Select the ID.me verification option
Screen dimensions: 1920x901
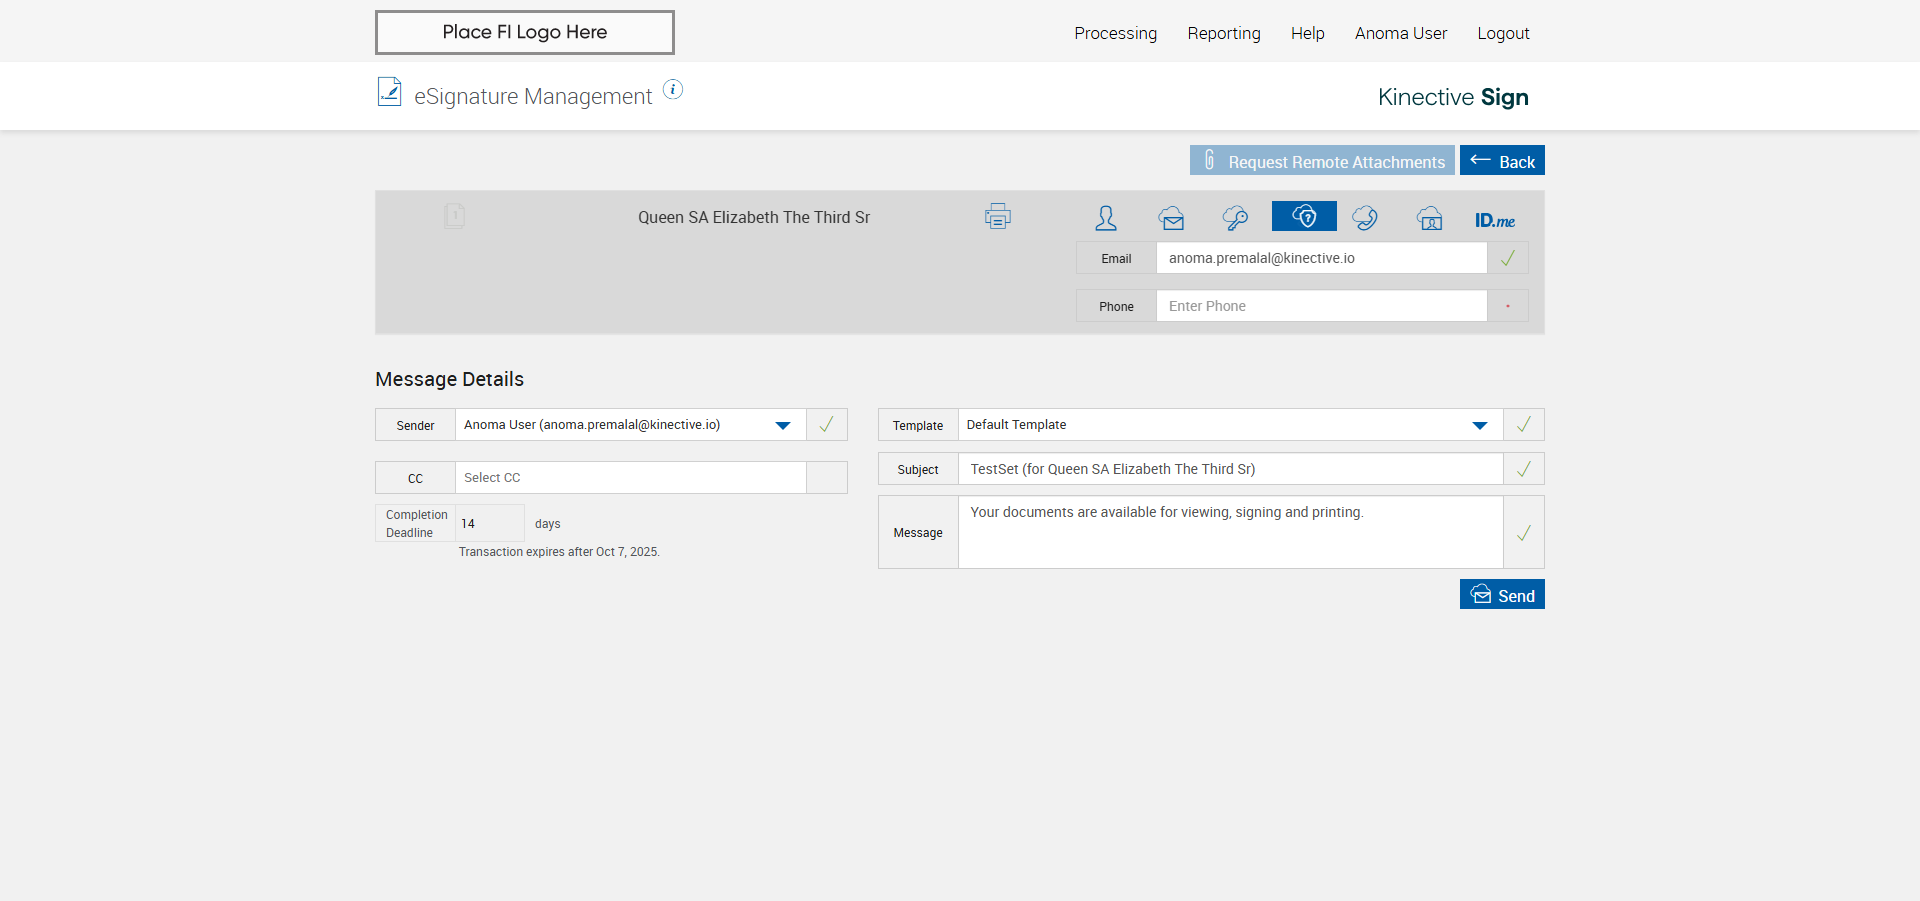coord(1494,220)
